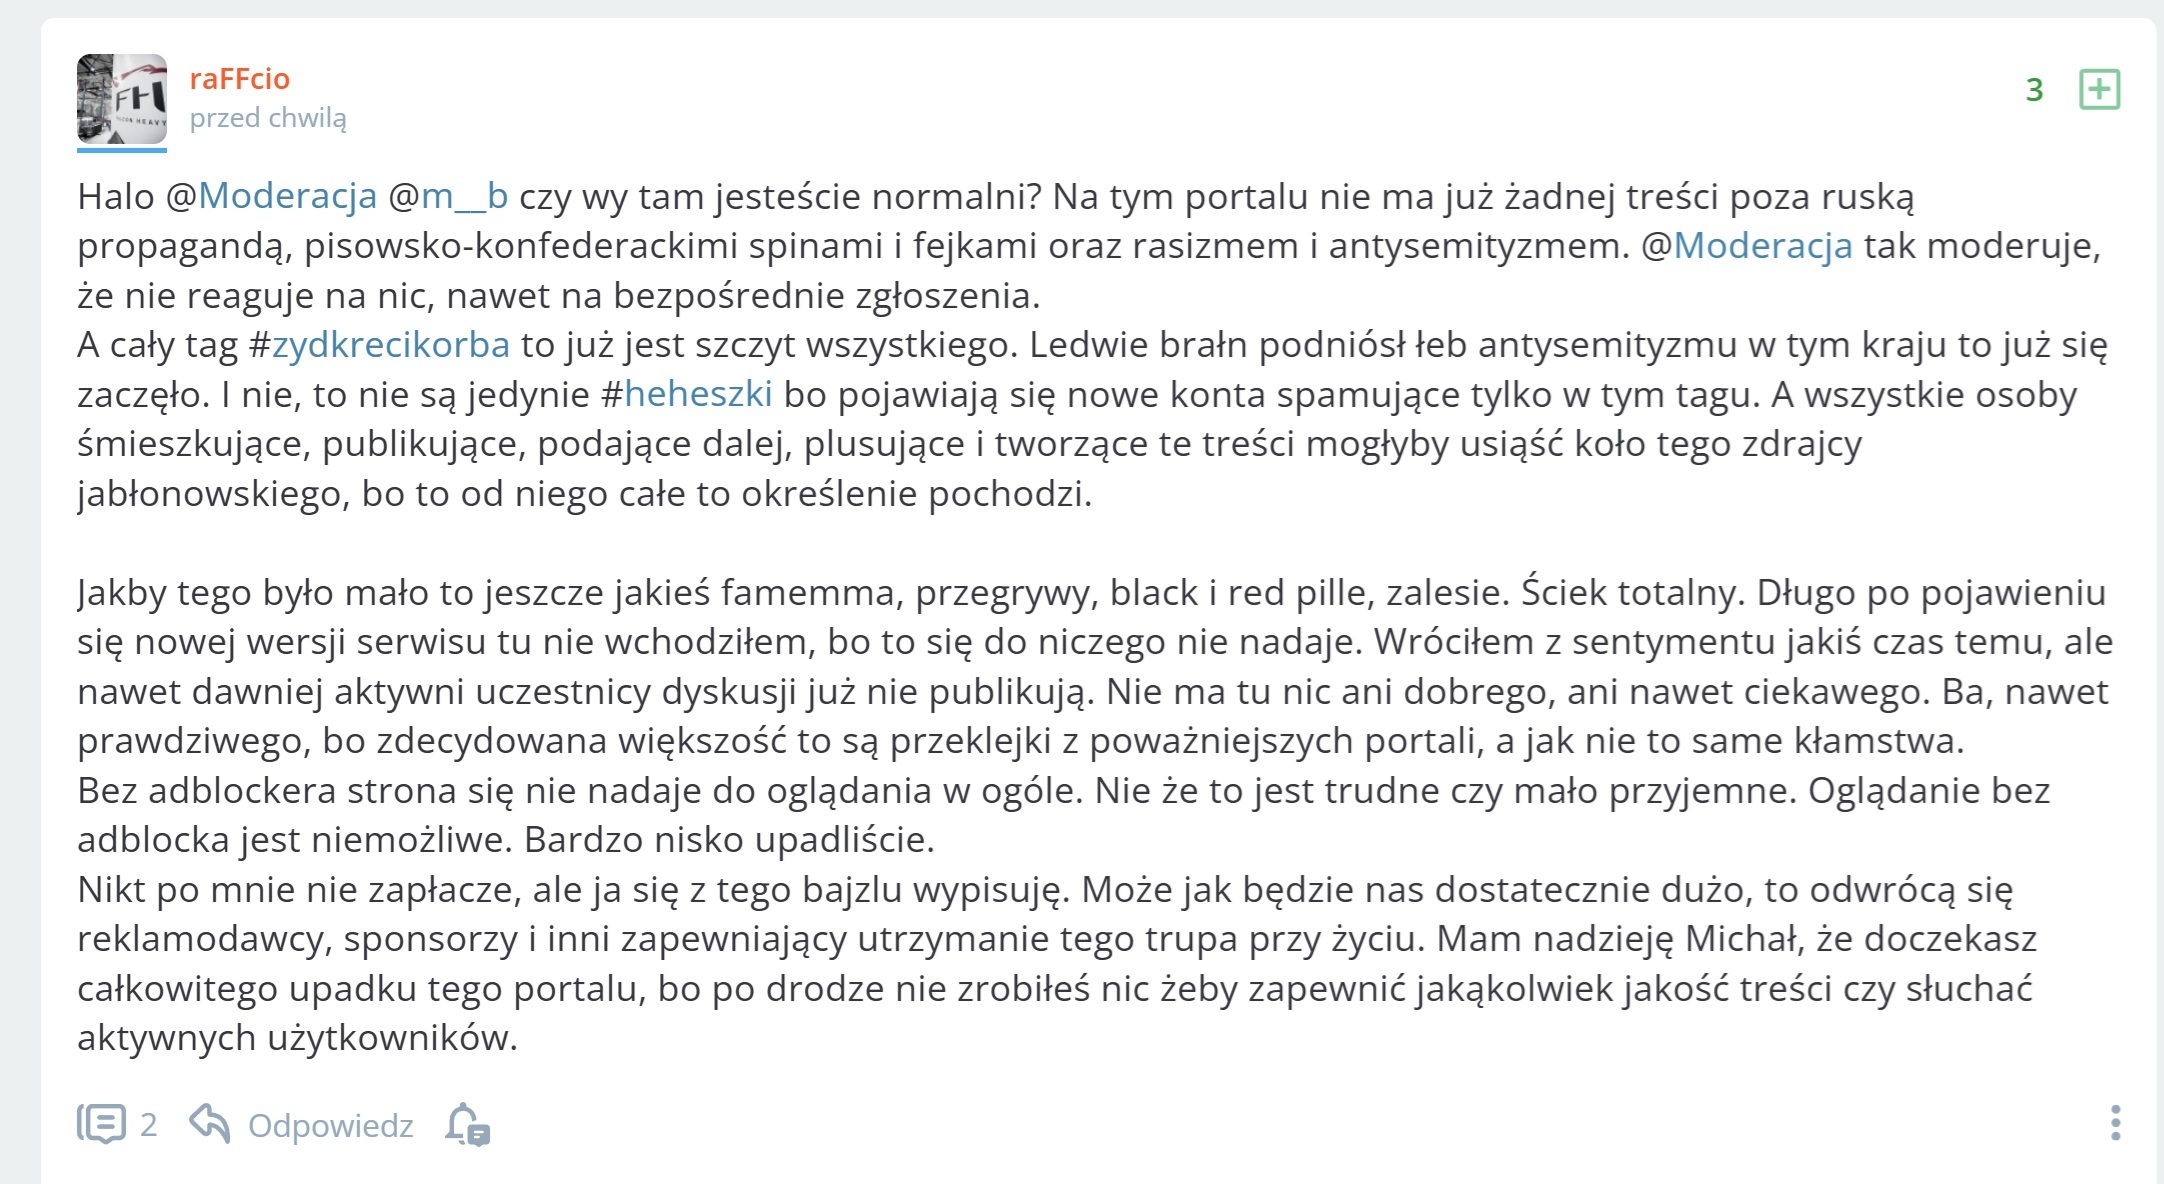
Task: Open the first @Moderacja mention
Action: 287,196
